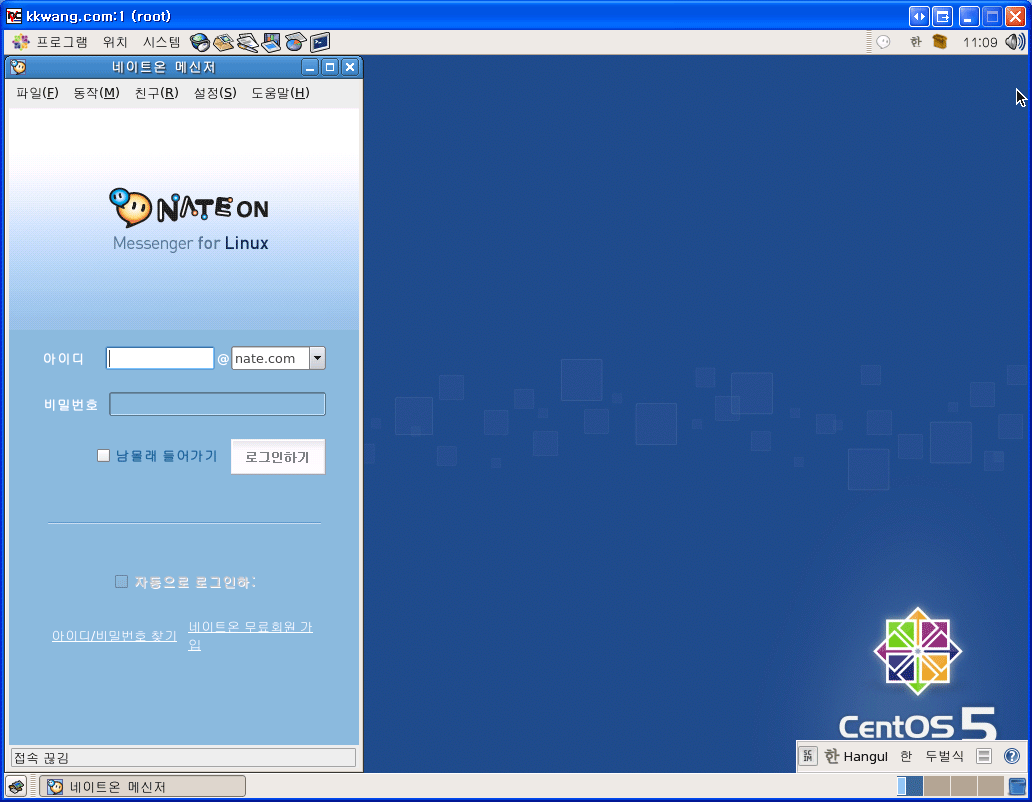Expand the nate.com domain dropdown arrow
The height and width of the screenshot is (802, 1032).
click(317, 358)
